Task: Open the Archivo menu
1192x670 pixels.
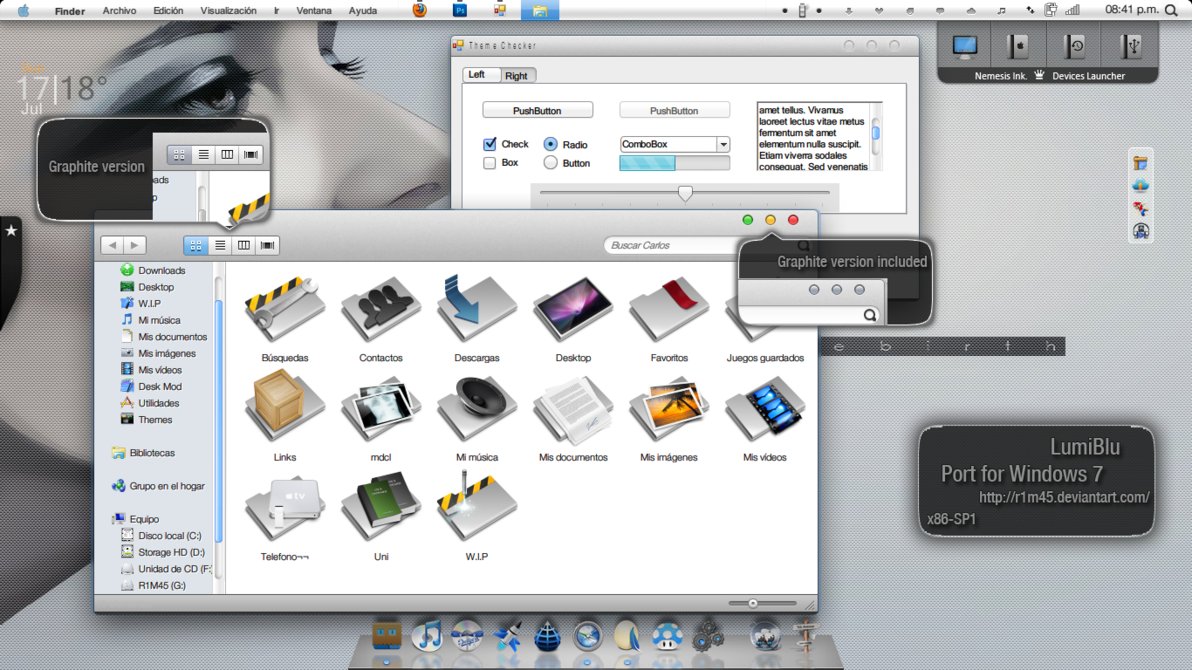Action: (x=119, y=11)
